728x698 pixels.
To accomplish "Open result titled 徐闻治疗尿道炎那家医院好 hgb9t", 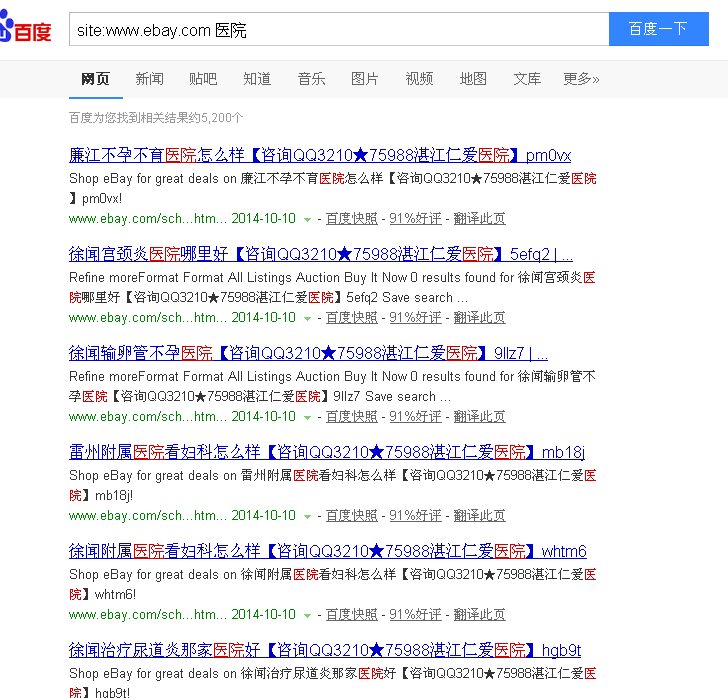I will [325, 650].
